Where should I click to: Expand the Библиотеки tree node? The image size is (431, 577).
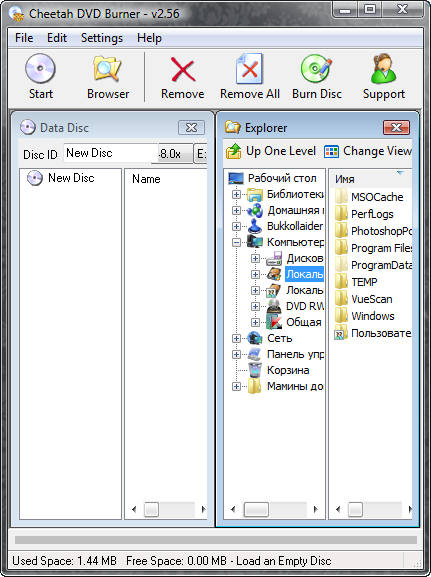coord(236,194)
